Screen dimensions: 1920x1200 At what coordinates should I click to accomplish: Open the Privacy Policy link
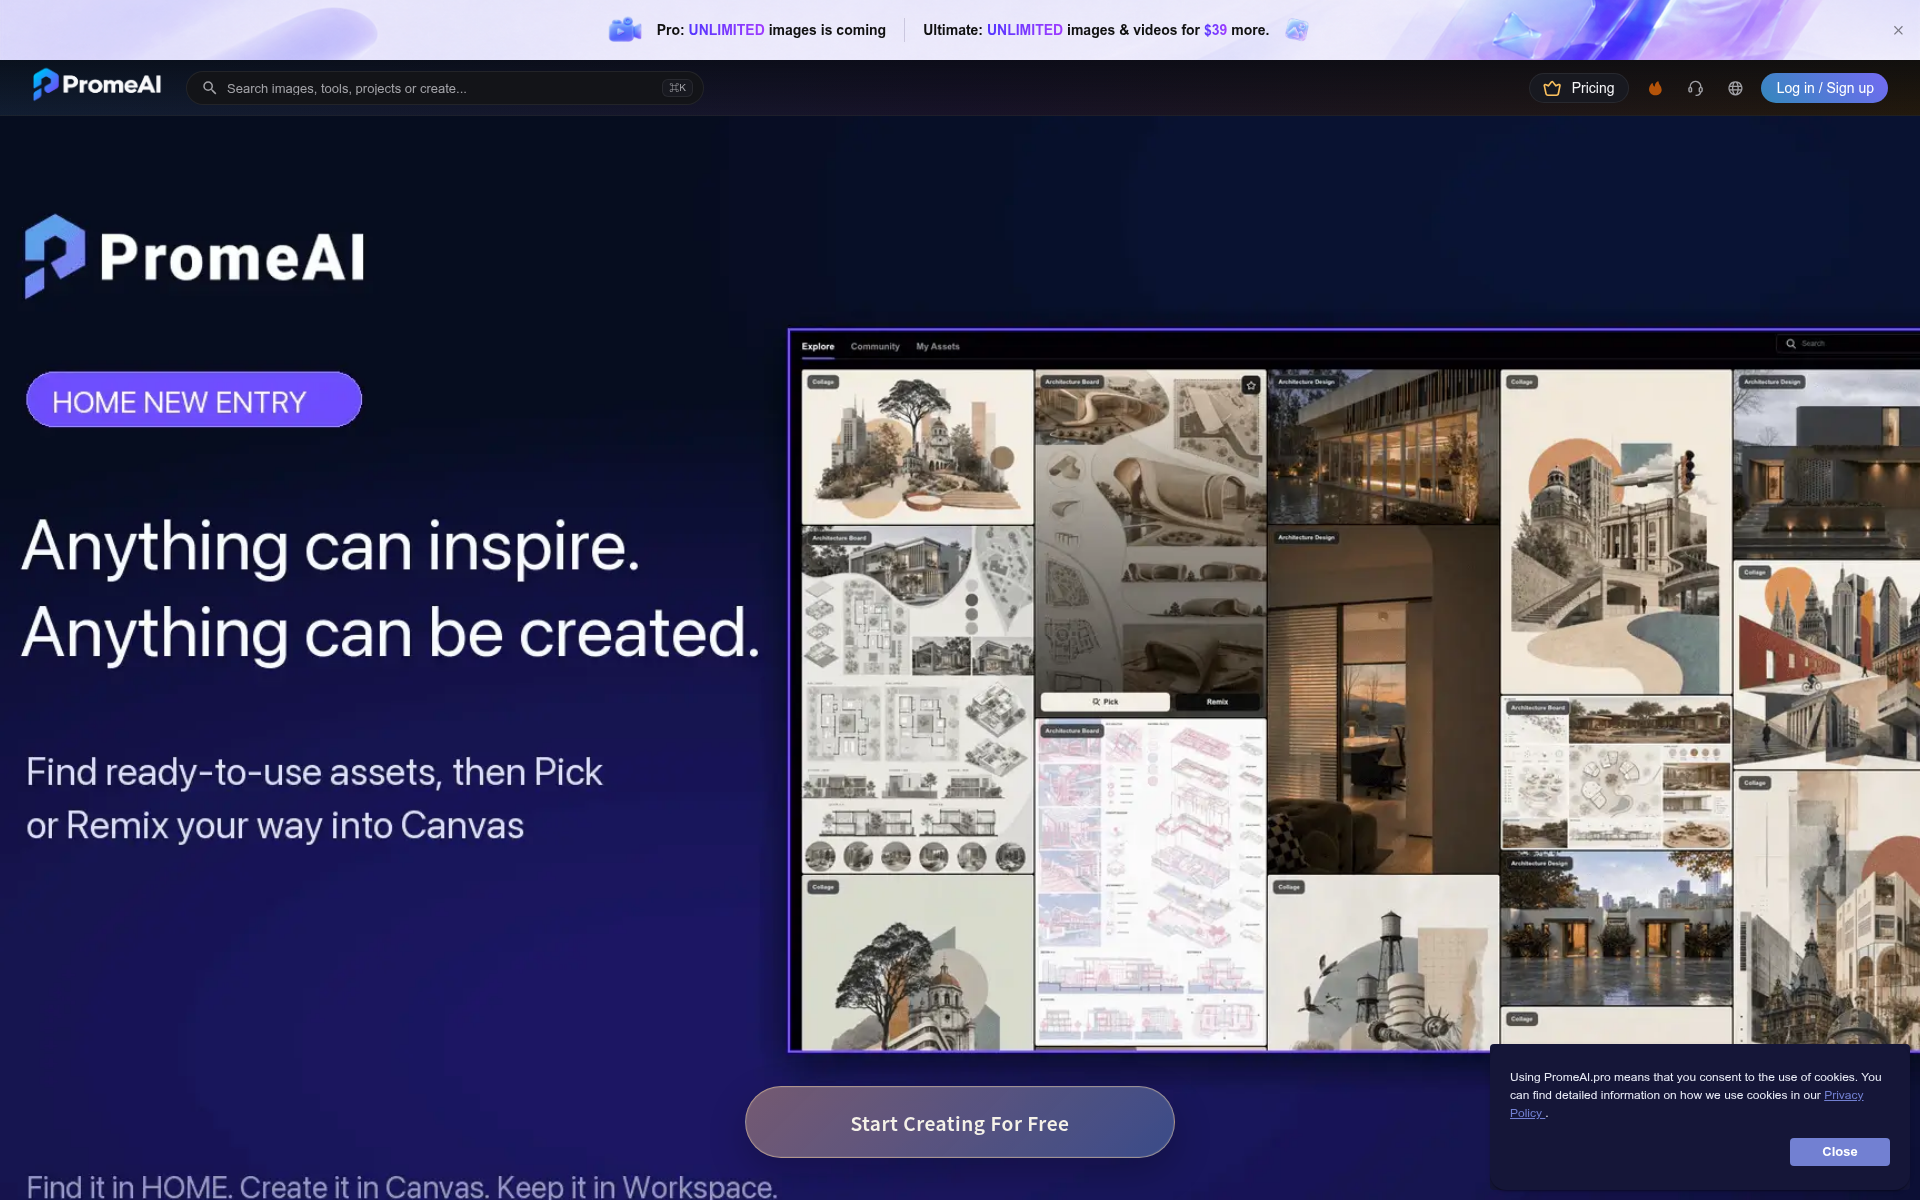click(1843, 1095)
